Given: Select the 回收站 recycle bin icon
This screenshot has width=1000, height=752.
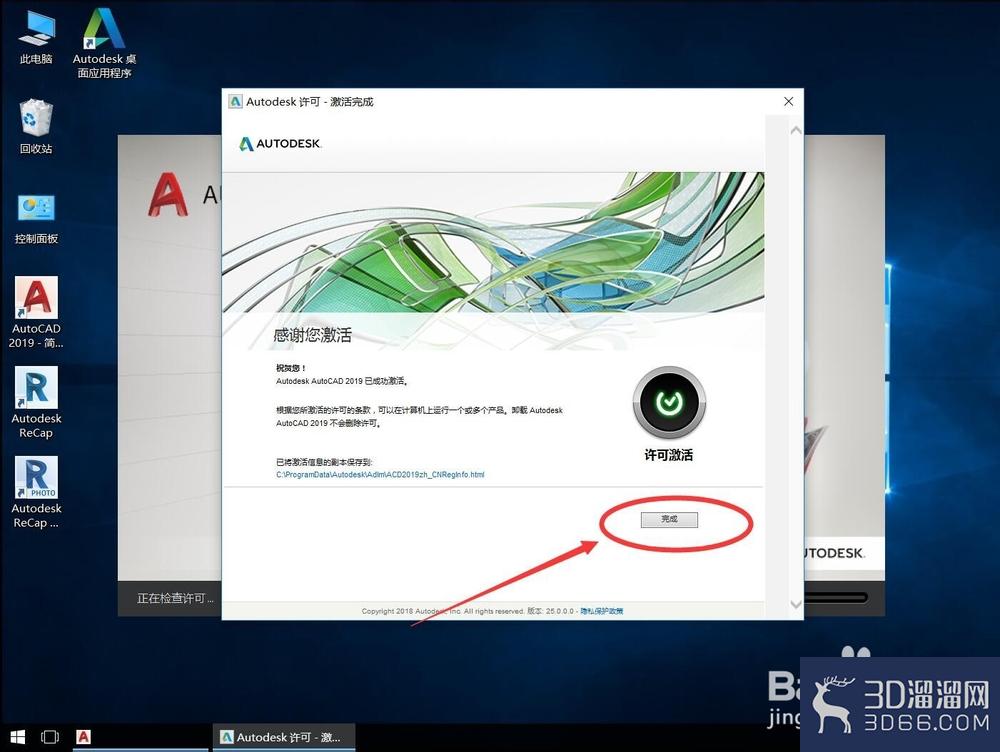Looking at the screenshot, I should click(36, 126).
